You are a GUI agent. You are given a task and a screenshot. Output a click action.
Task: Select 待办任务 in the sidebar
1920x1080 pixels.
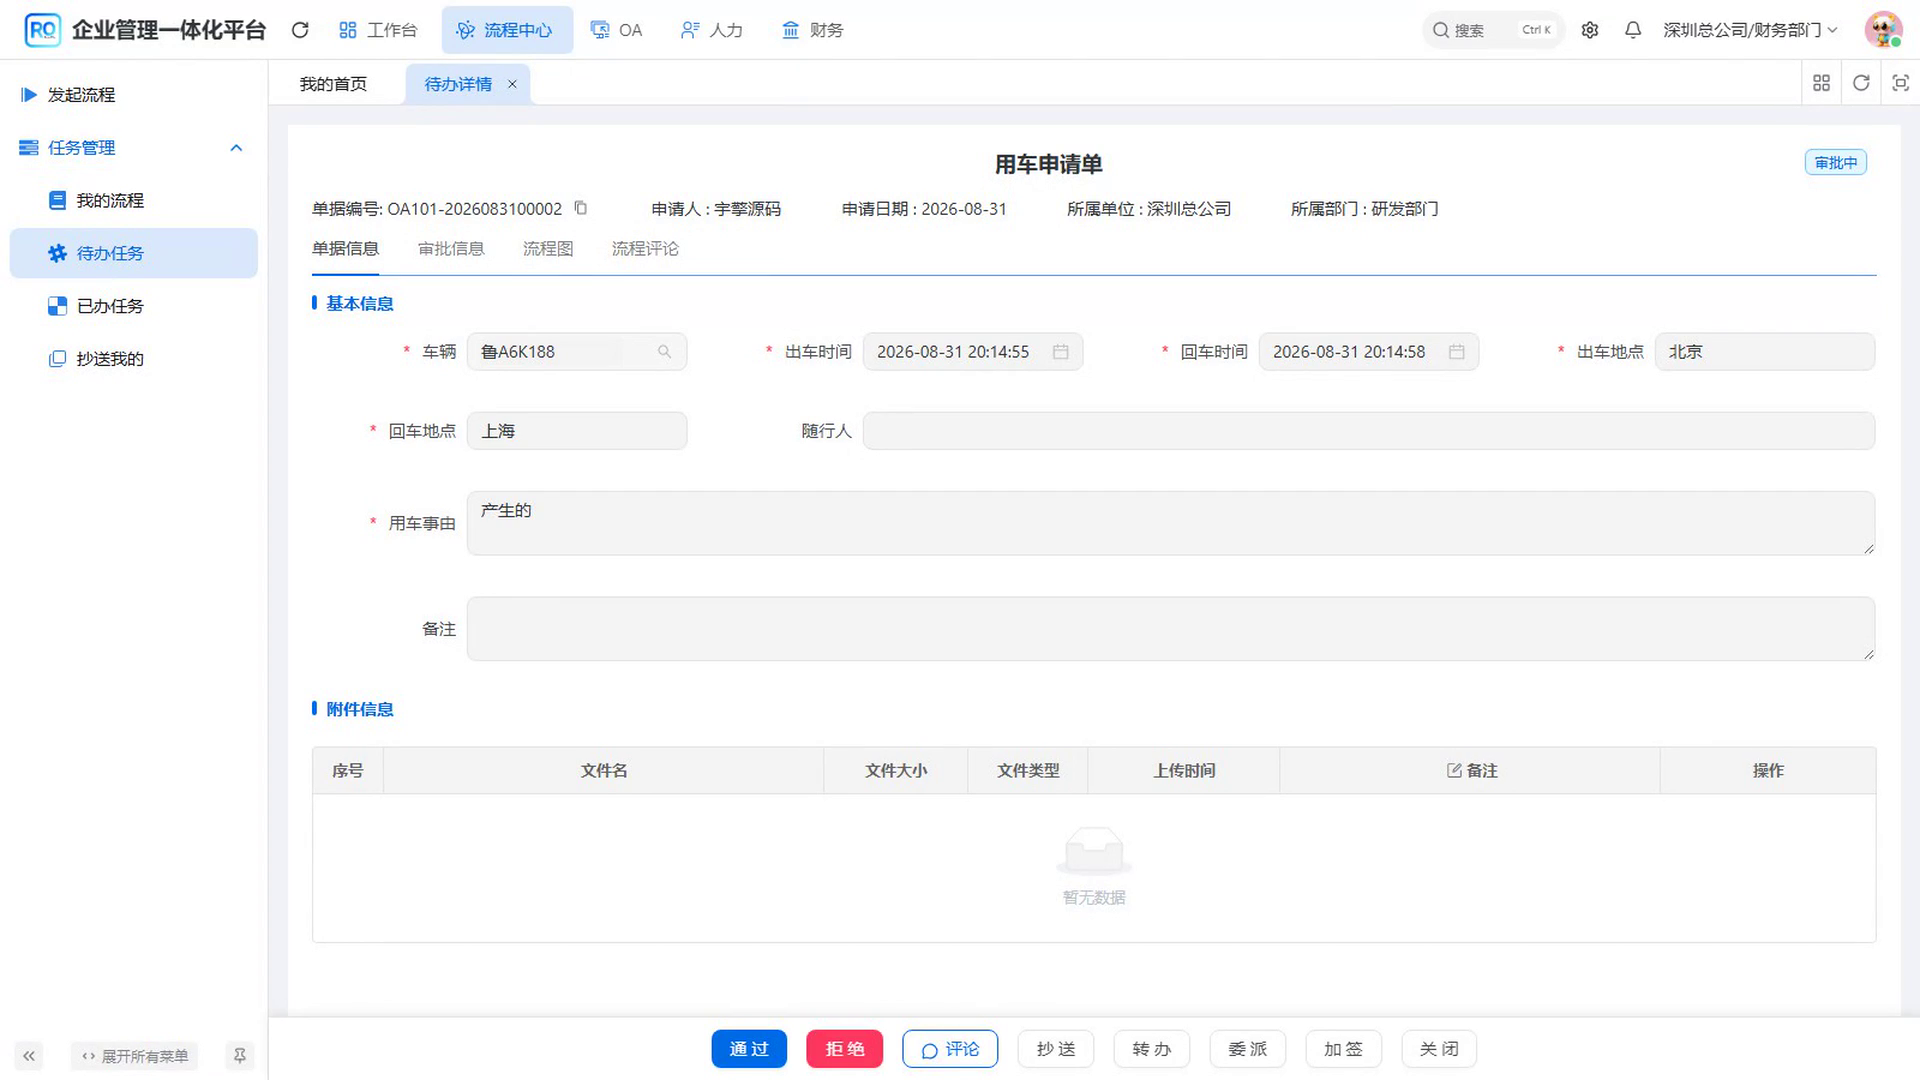pos(134,253)
